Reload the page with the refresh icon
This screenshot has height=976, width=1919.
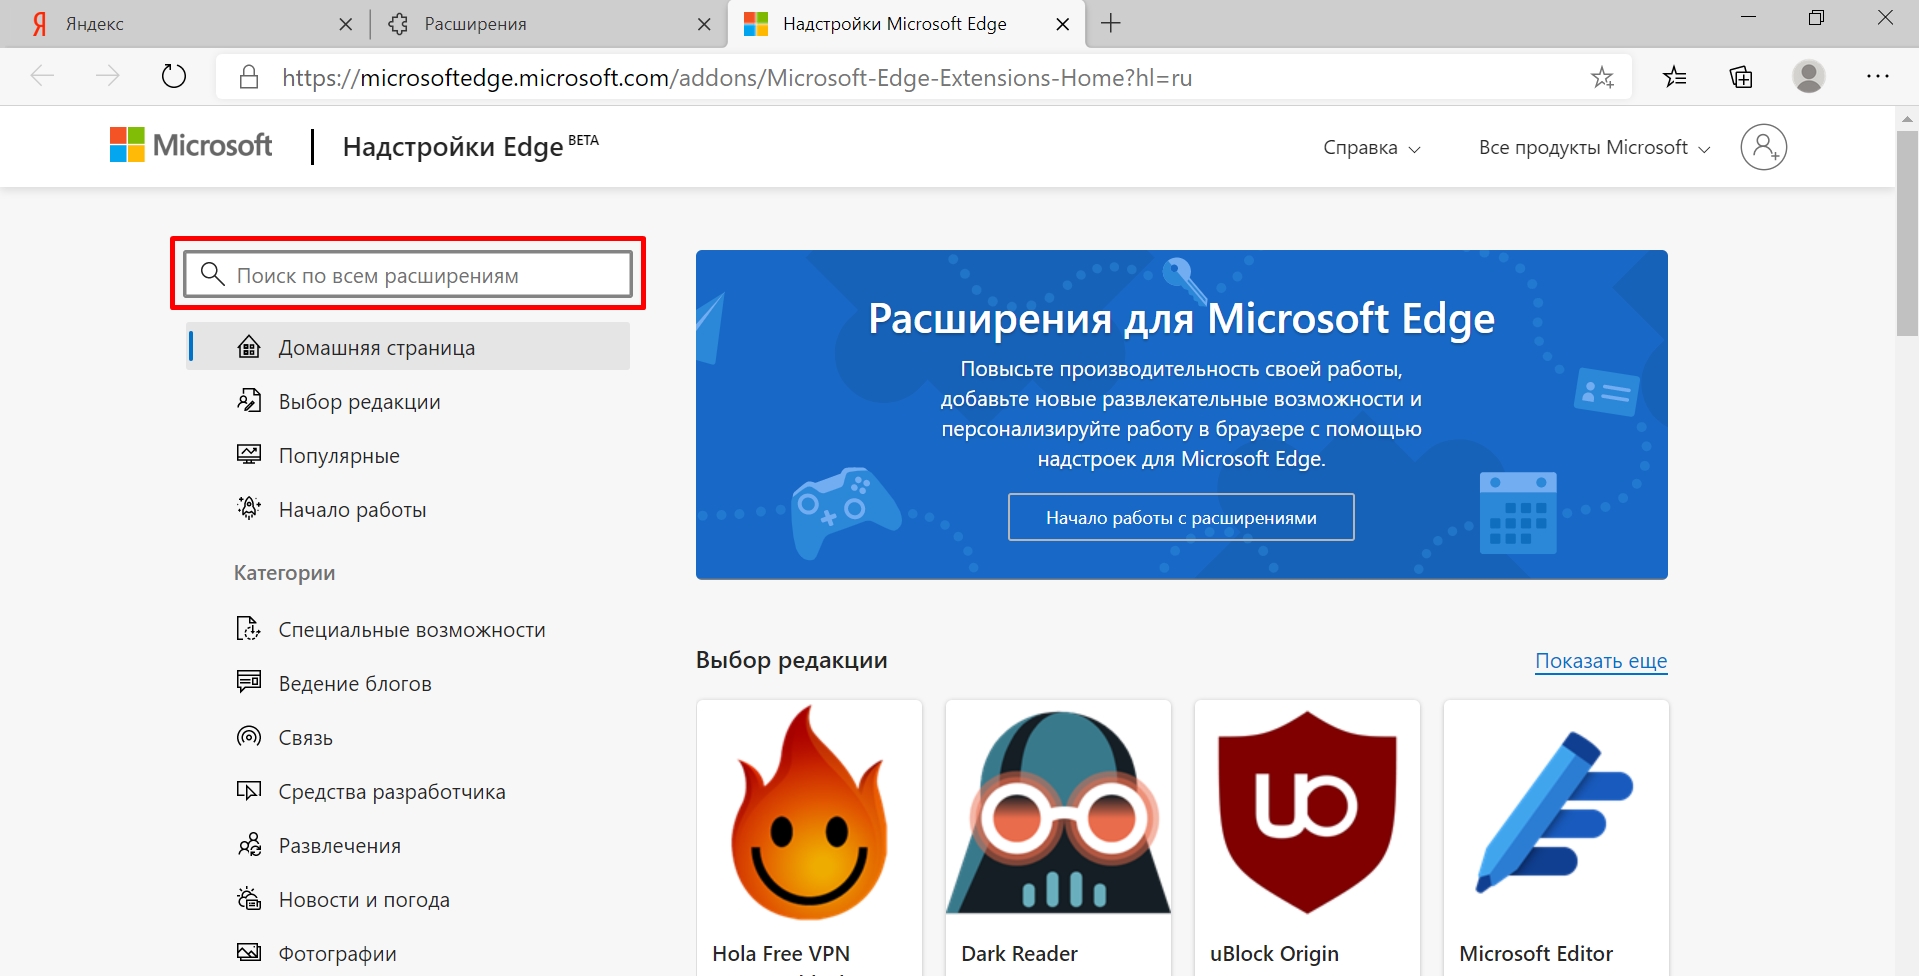pos(174,76)
